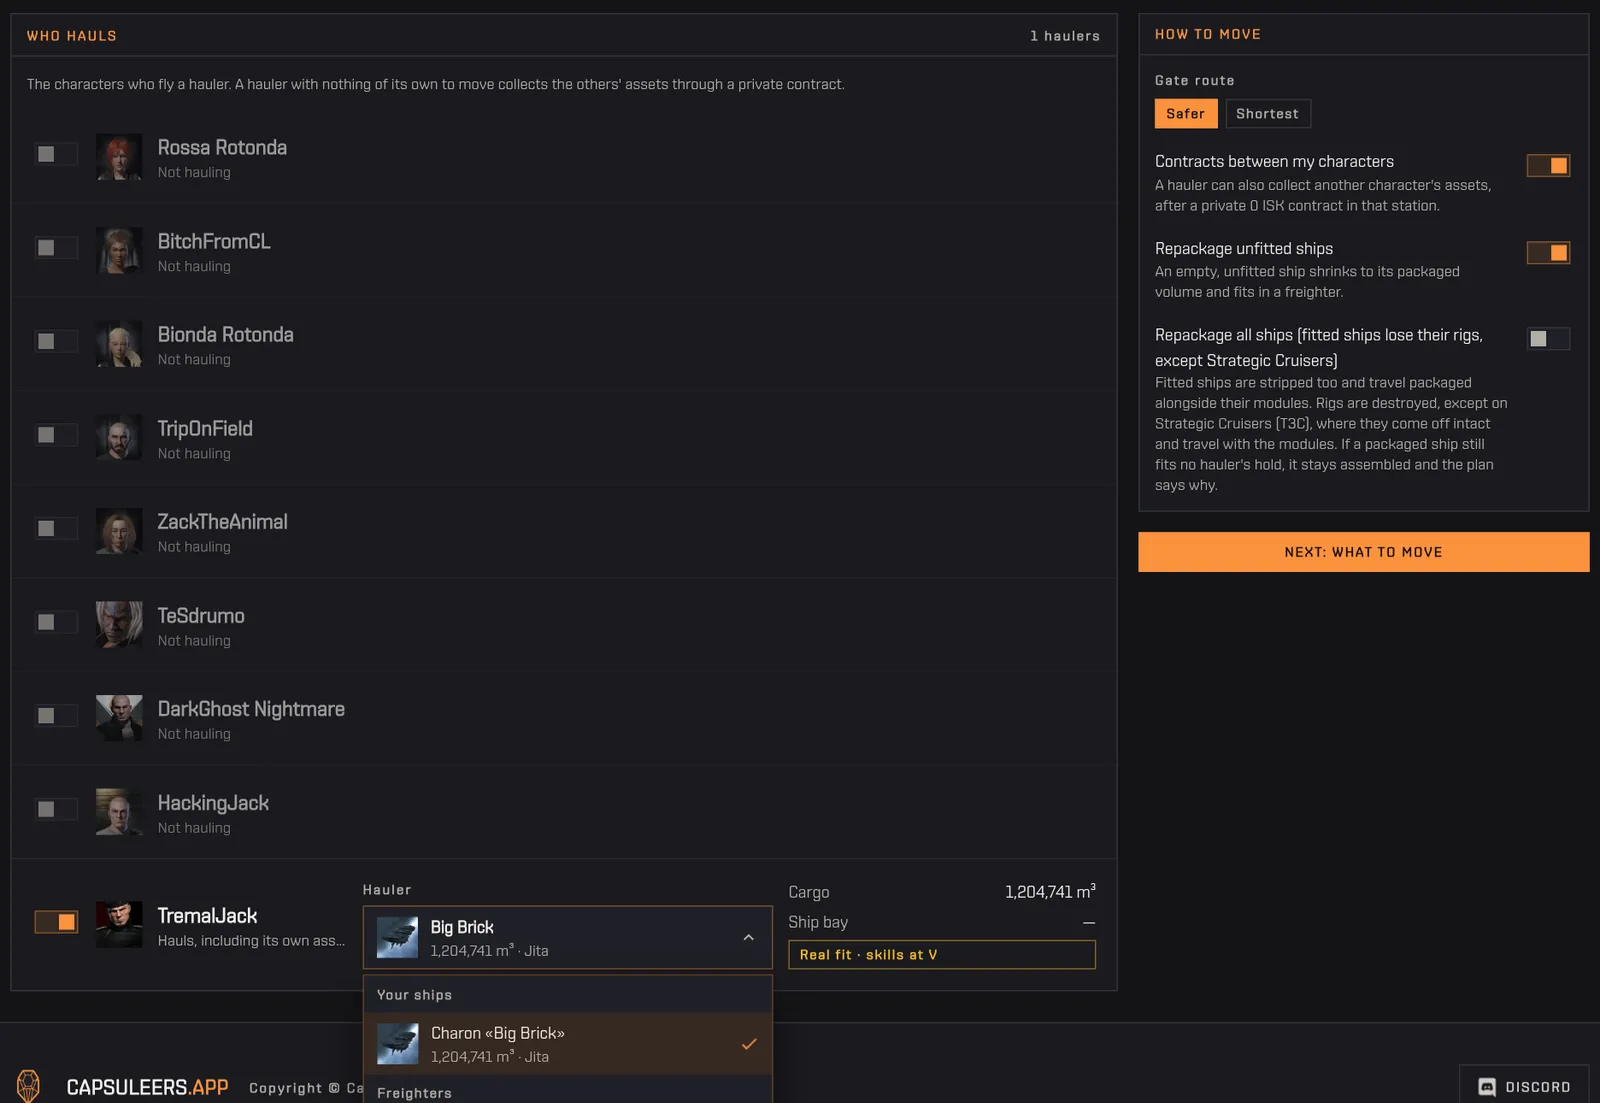The image size is (1600, 1103).
Task: Click the Ship bay label
Action: click(x=818, y=922)
